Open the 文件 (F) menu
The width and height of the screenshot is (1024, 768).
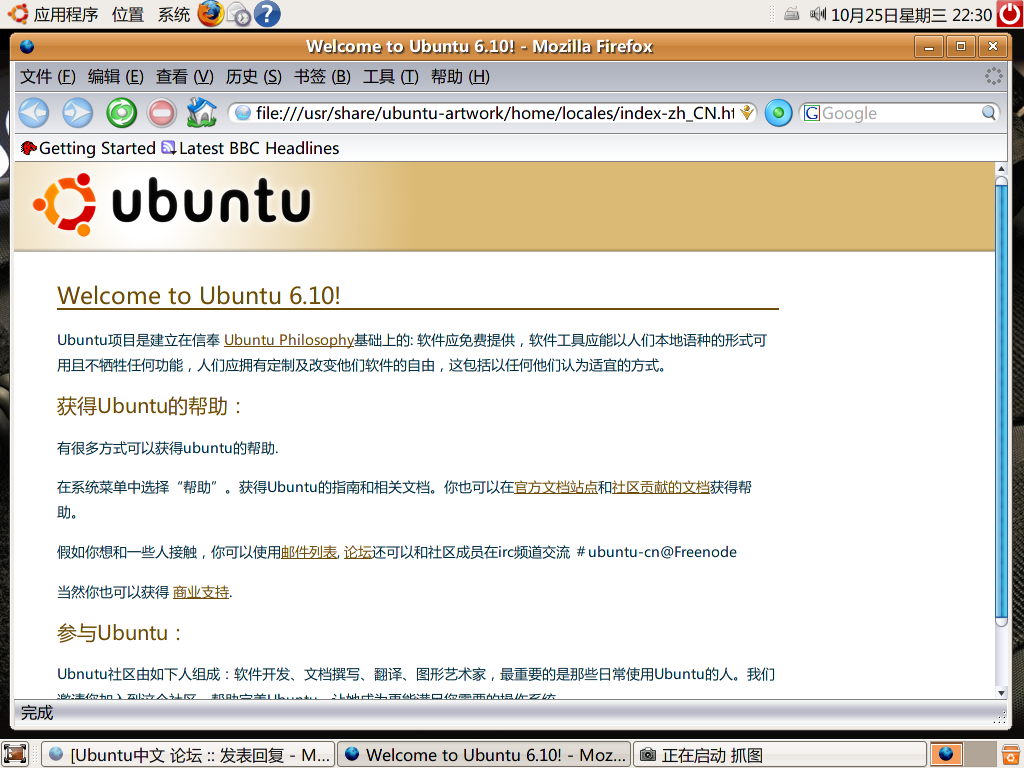tap(48, 76)
